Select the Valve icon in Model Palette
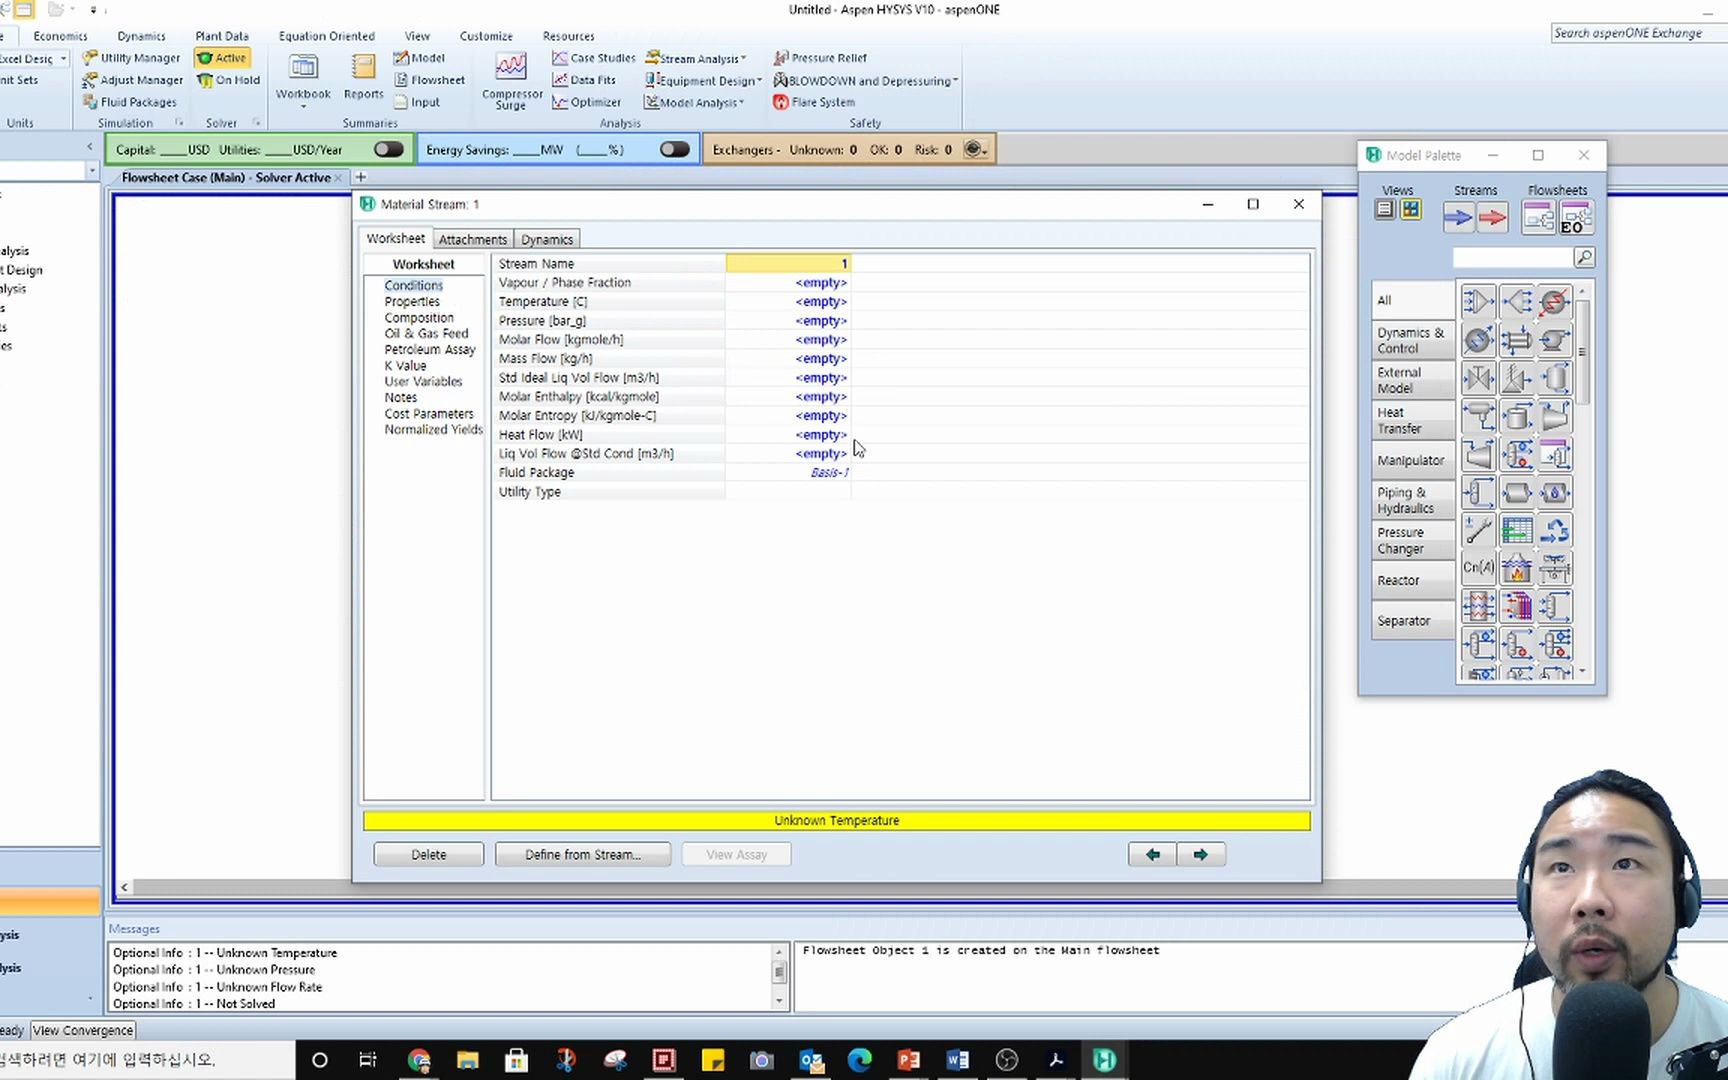This screenshot has height=1080, width=1728. (x=1478, y=378)
